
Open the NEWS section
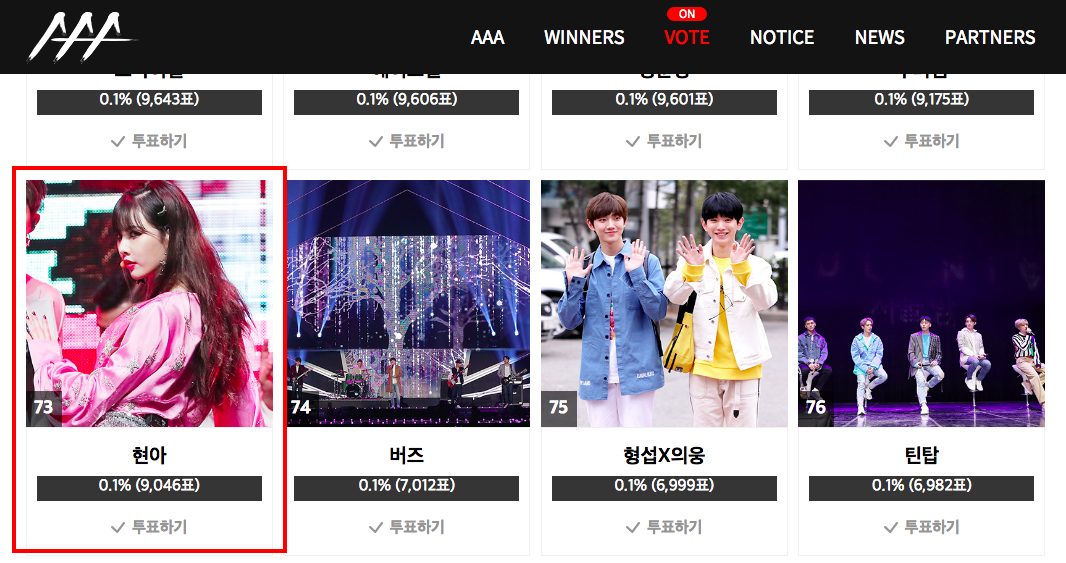879,37
